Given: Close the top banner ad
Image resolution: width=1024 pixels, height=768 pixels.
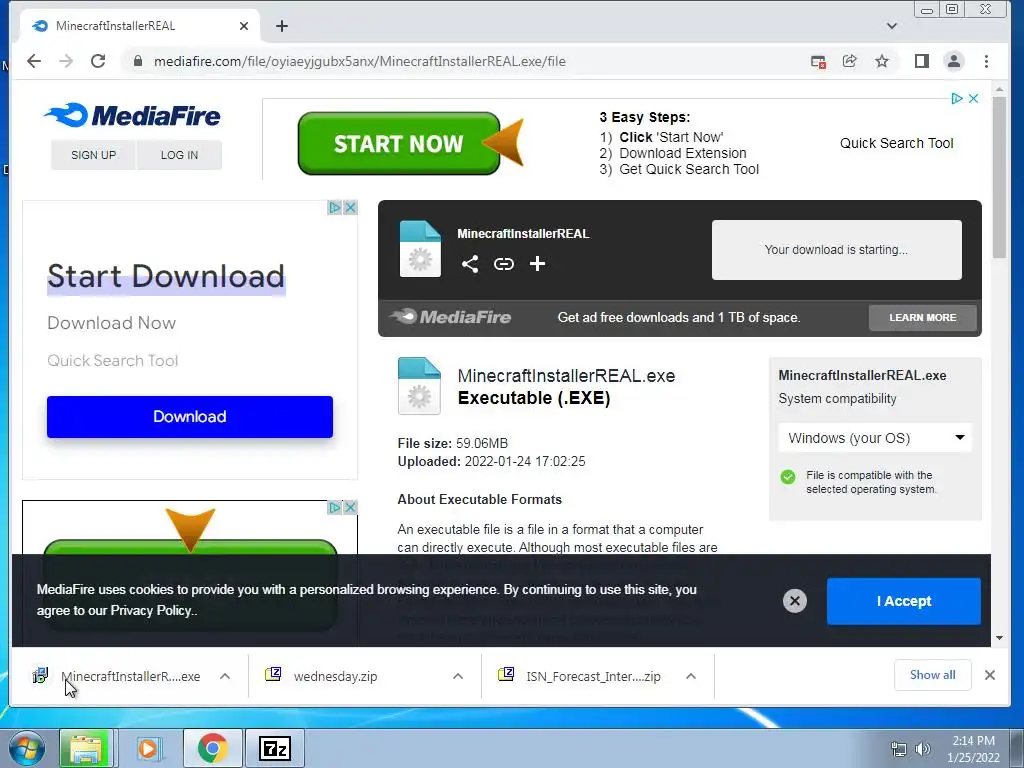Looking at the screenshot, I should tap(974, 99).
